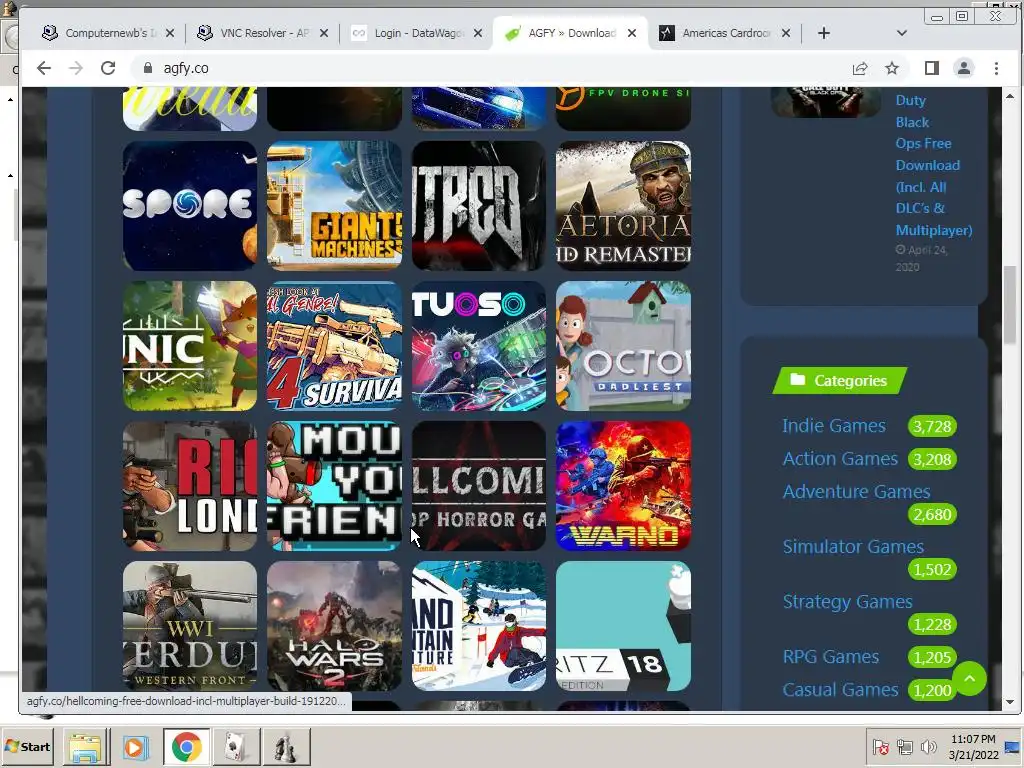Click the Black Ops sidebar thumbnail
The width and height of the screenshot is (1024, 768).
pos(826,103)
